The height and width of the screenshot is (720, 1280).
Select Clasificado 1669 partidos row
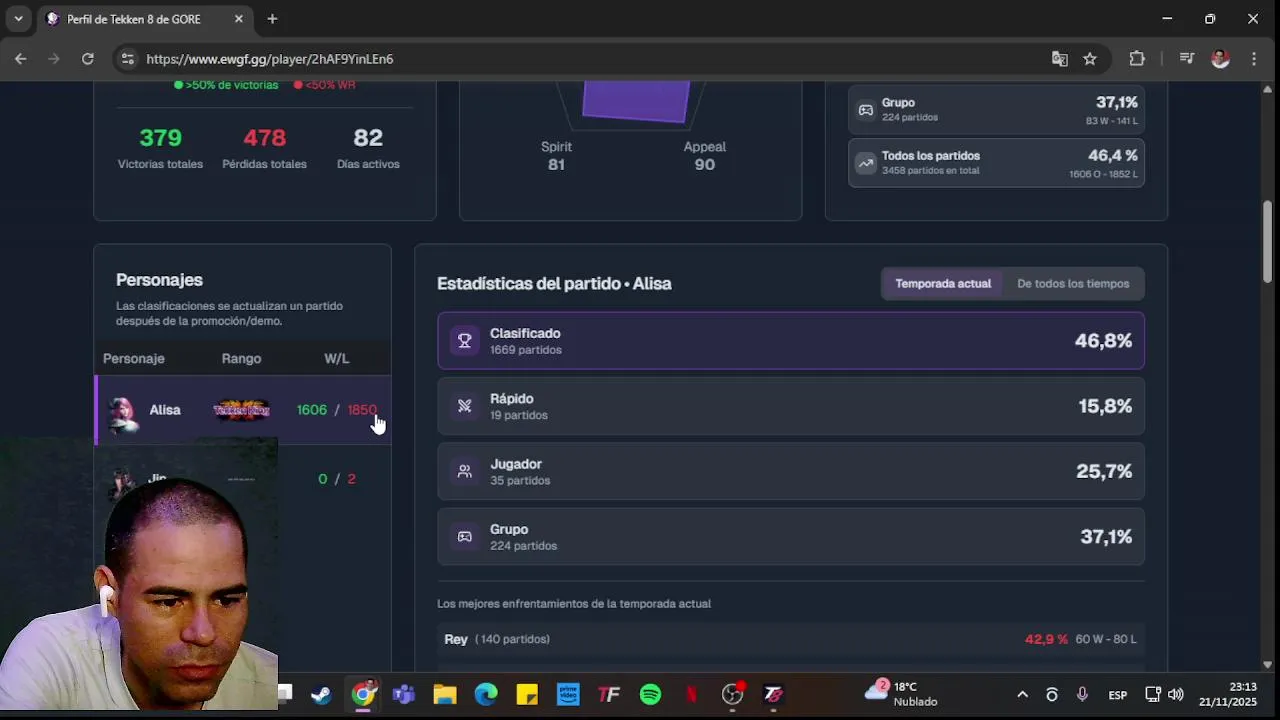click(791, 341)
